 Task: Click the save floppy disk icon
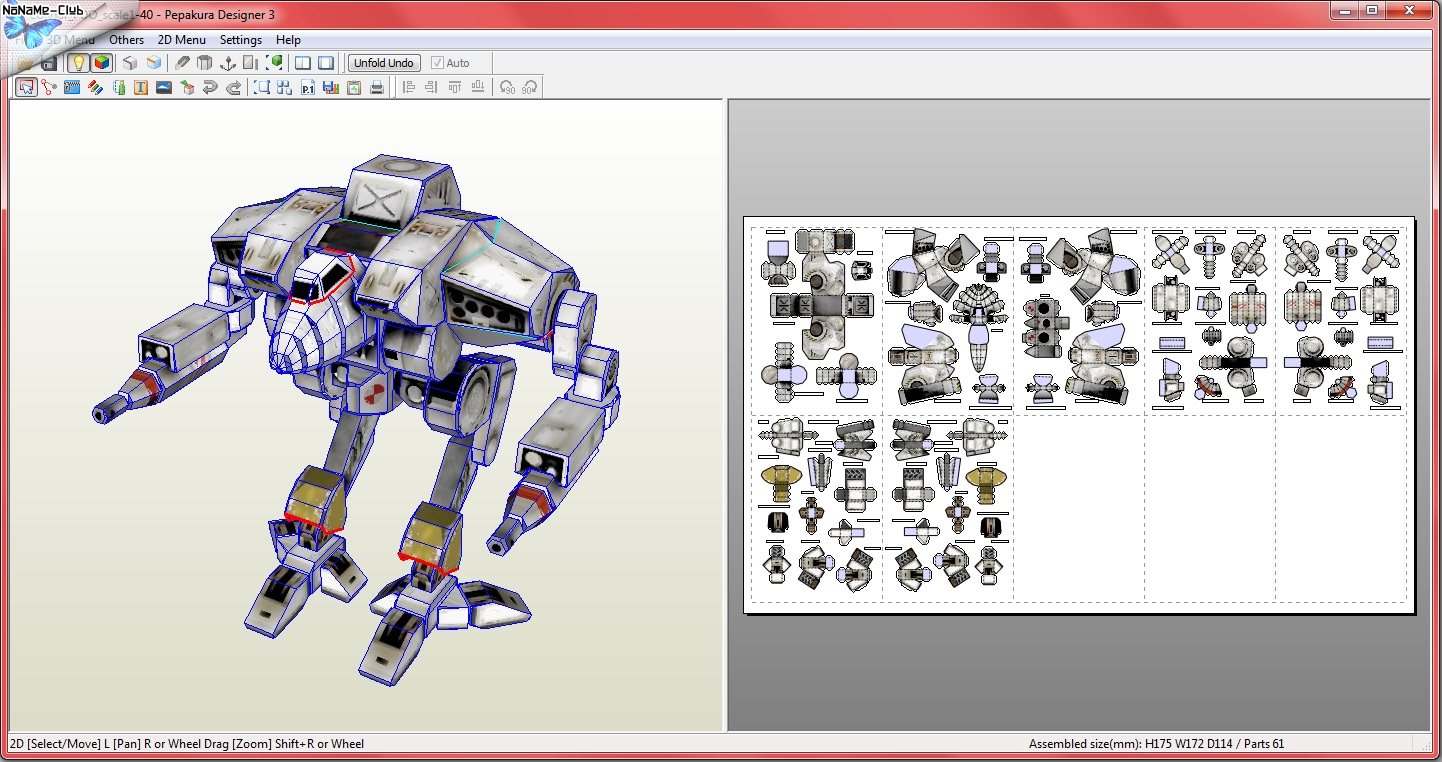48,63
